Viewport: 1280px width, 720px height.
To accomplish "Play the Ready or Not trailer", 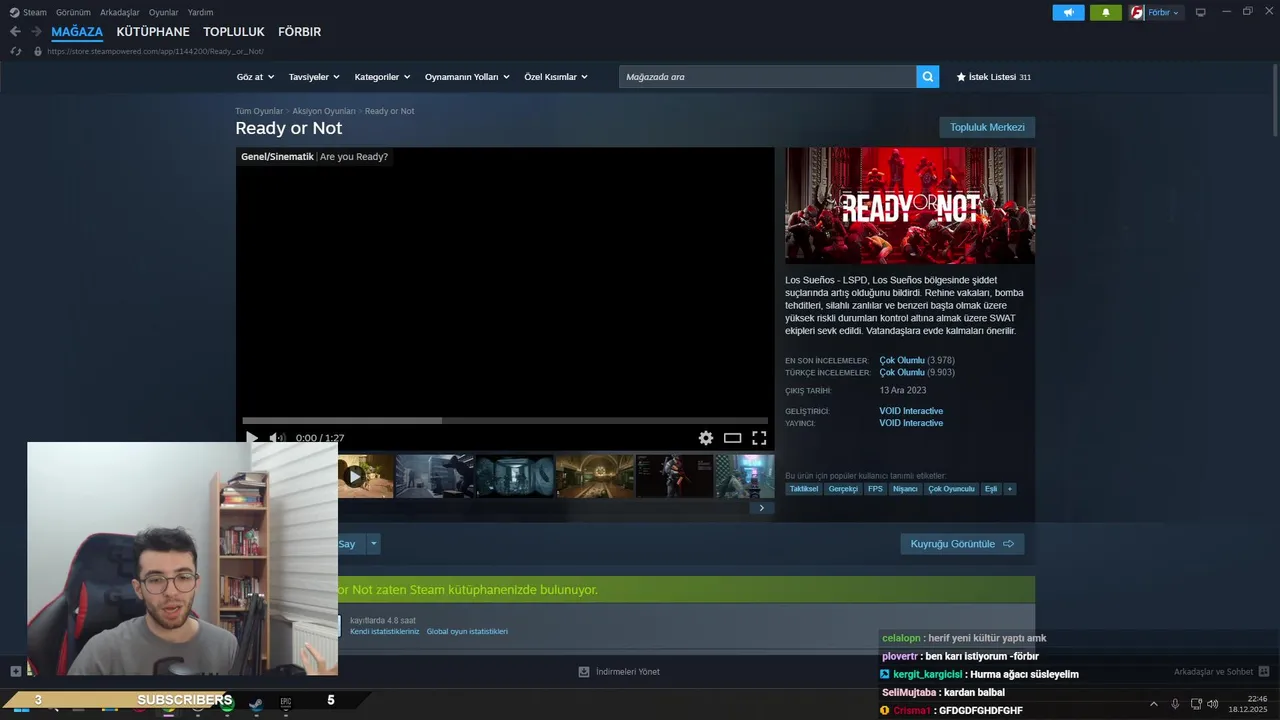I will tap(252, 438).
